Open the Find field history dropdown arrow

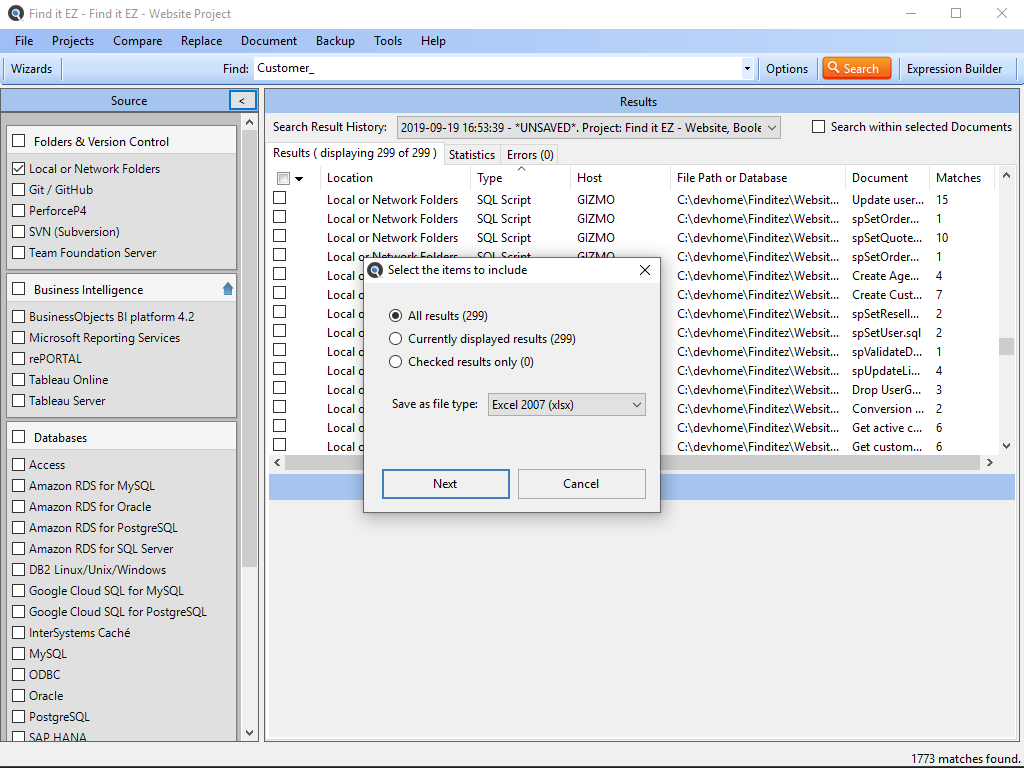tap(747, 69)
